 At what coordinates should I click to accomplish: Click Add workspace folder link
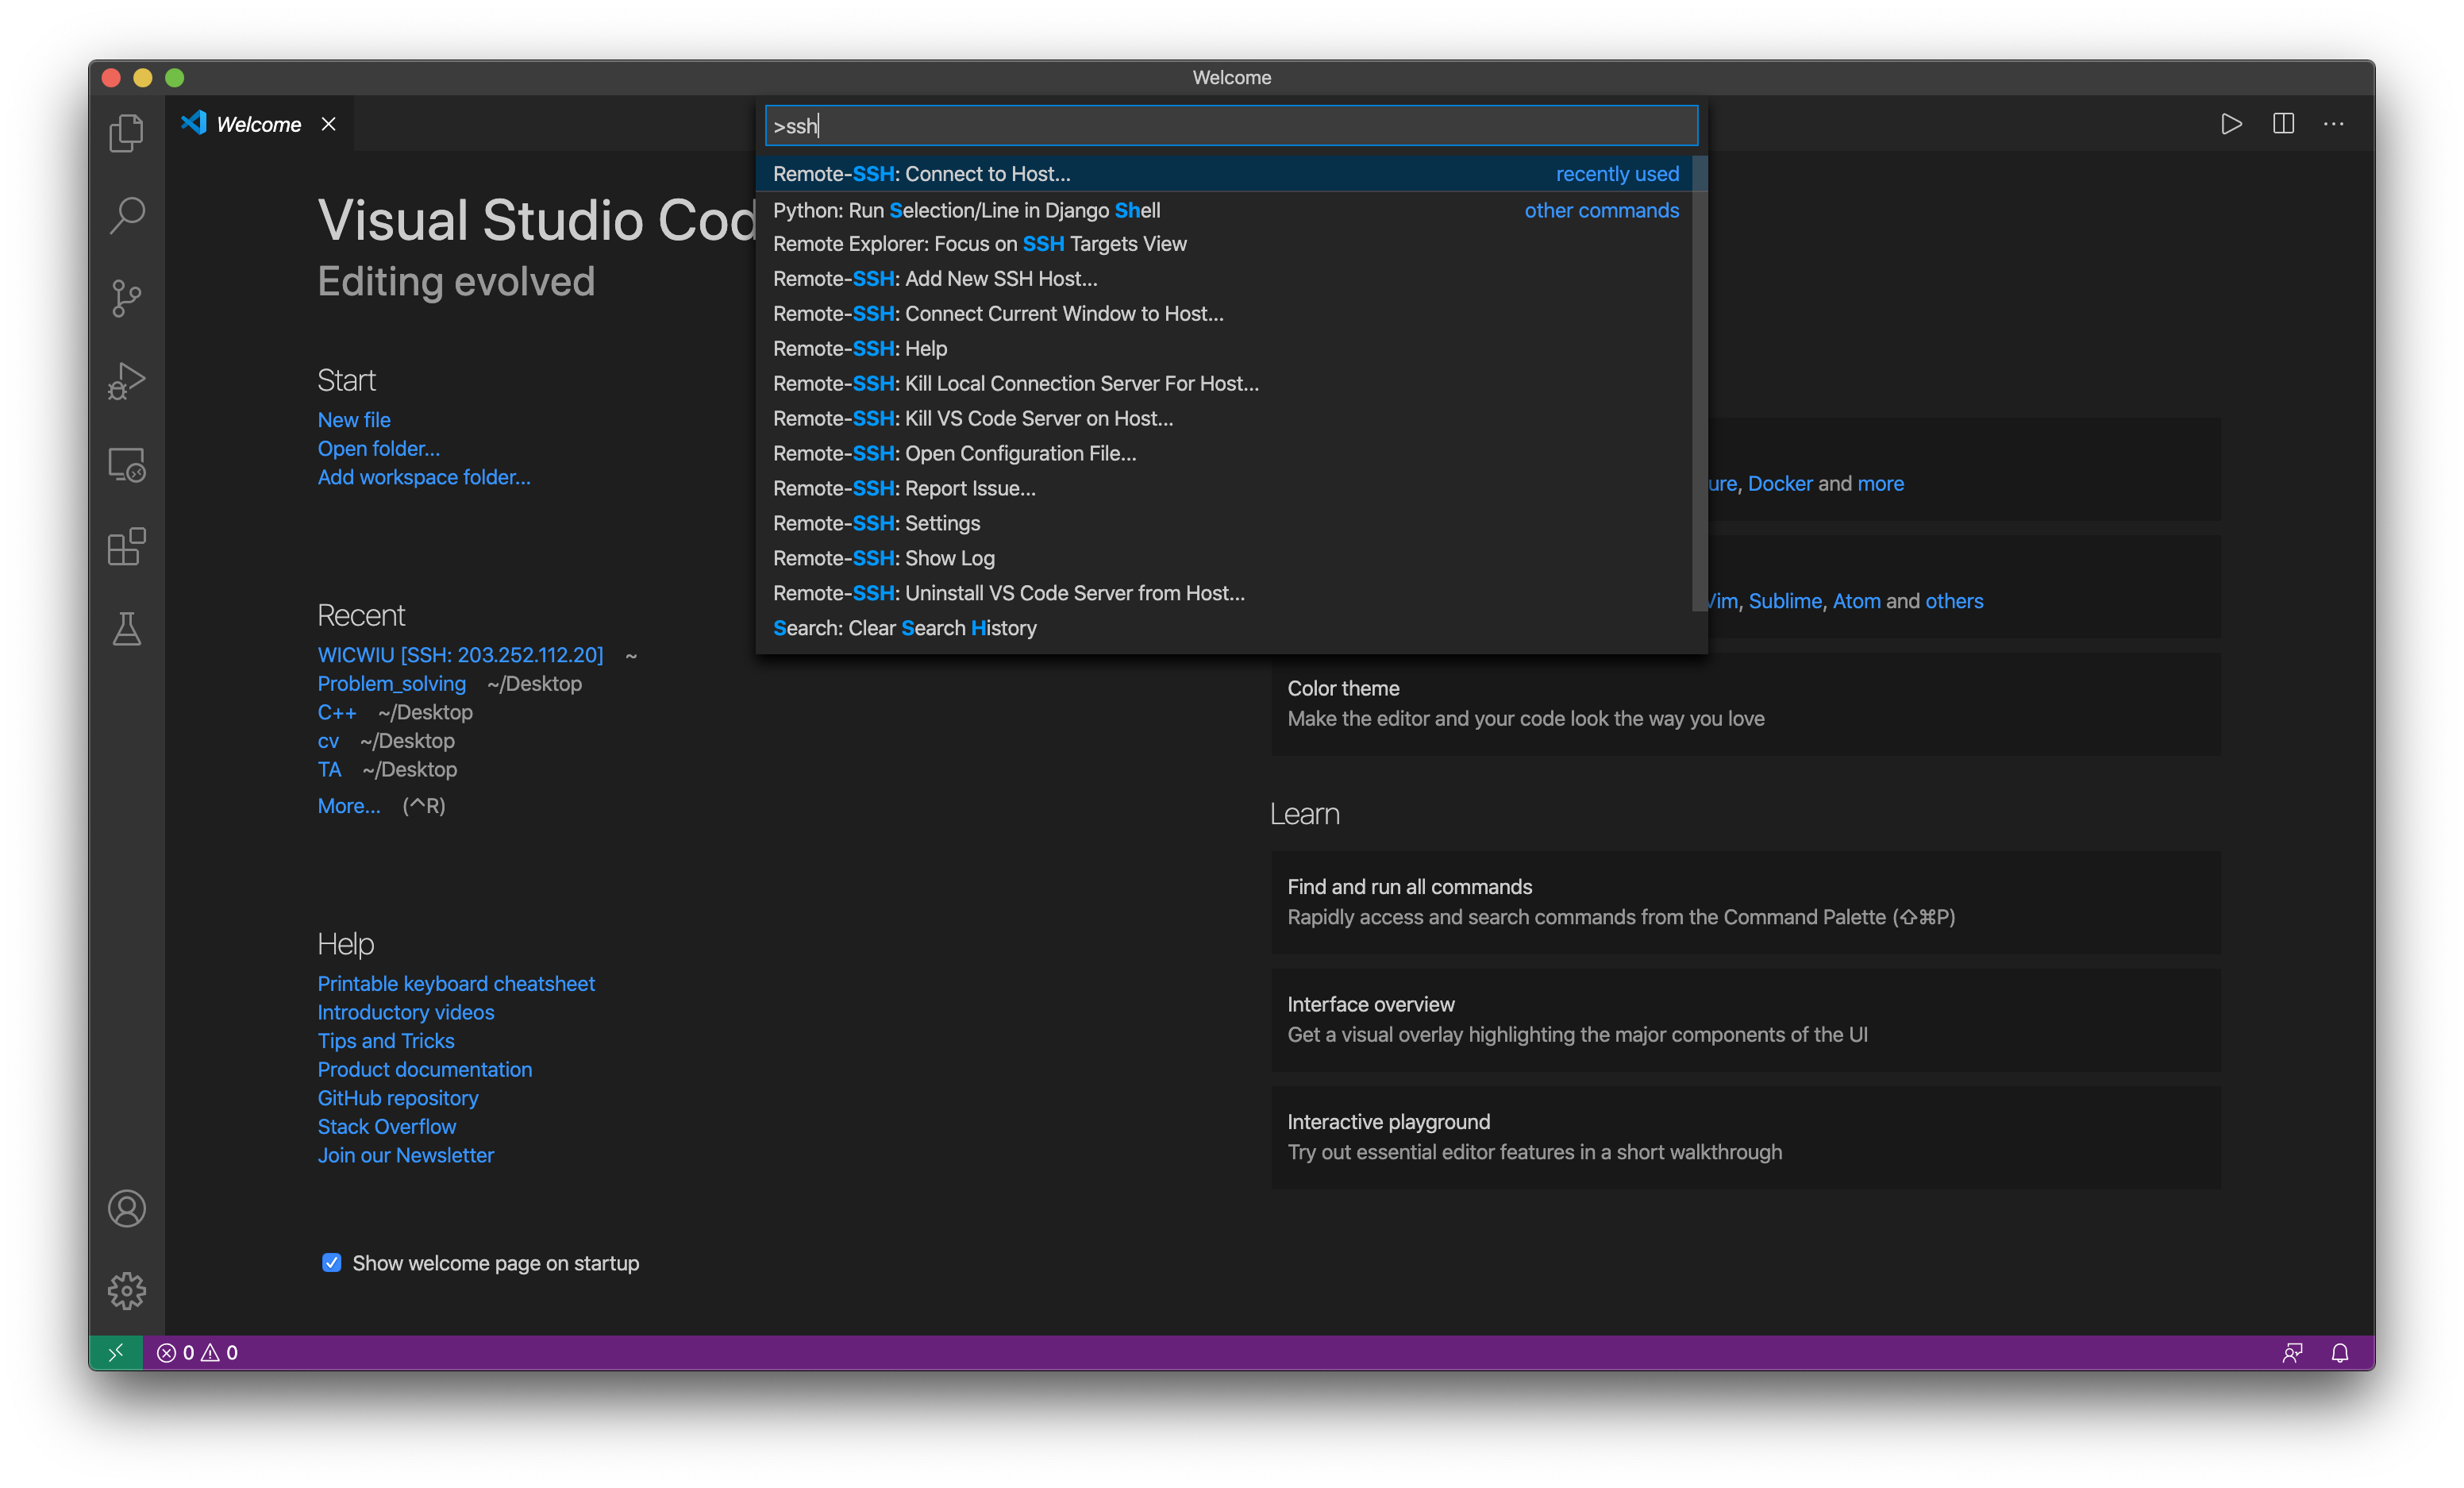click(x=424, y=478)
